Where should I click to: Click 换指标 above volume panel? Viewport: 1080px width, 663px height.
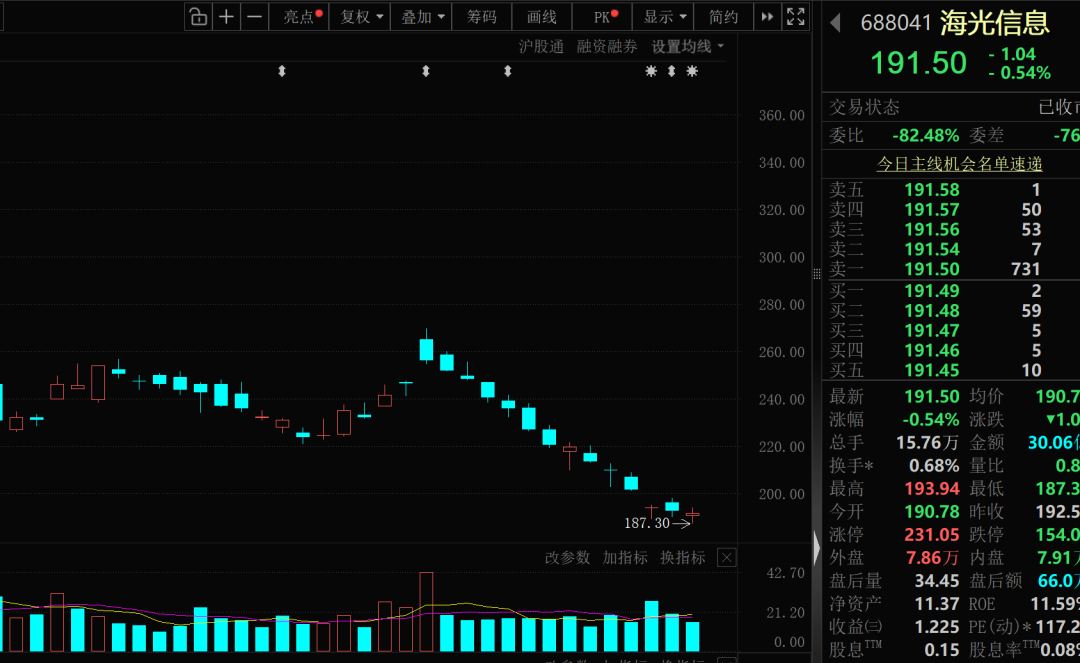(682, 558)
